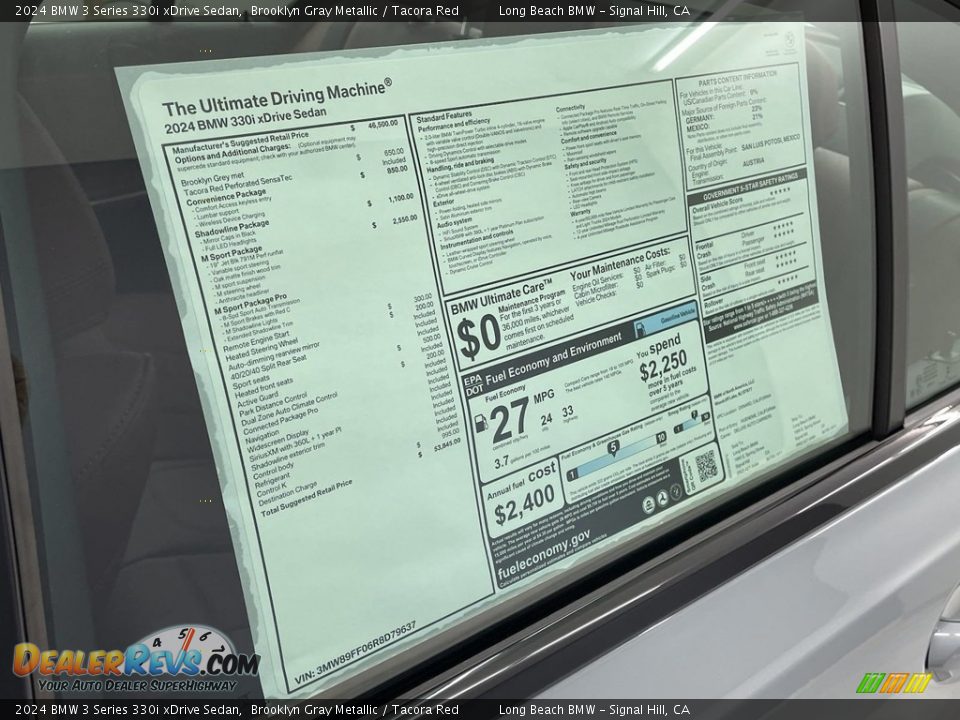Click "The Ultimate Driving Machine" heading

click(277, 98)
